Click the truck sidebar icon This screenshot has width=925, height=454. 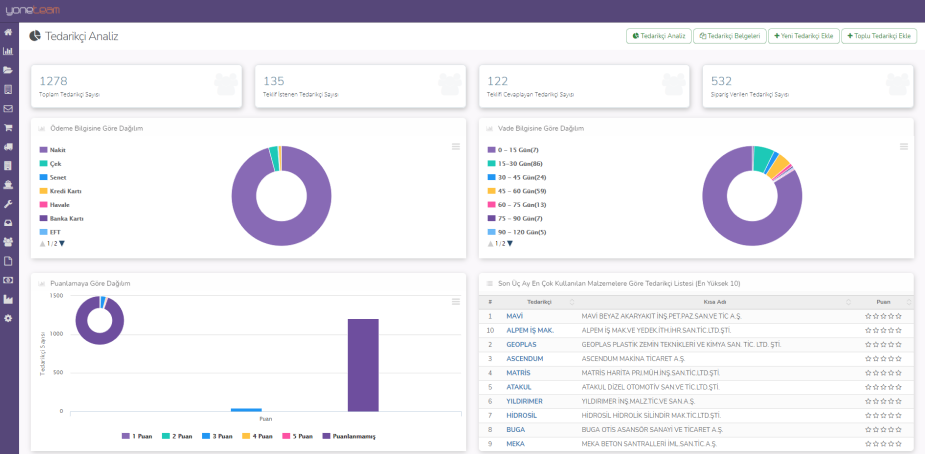pos(8,146)
